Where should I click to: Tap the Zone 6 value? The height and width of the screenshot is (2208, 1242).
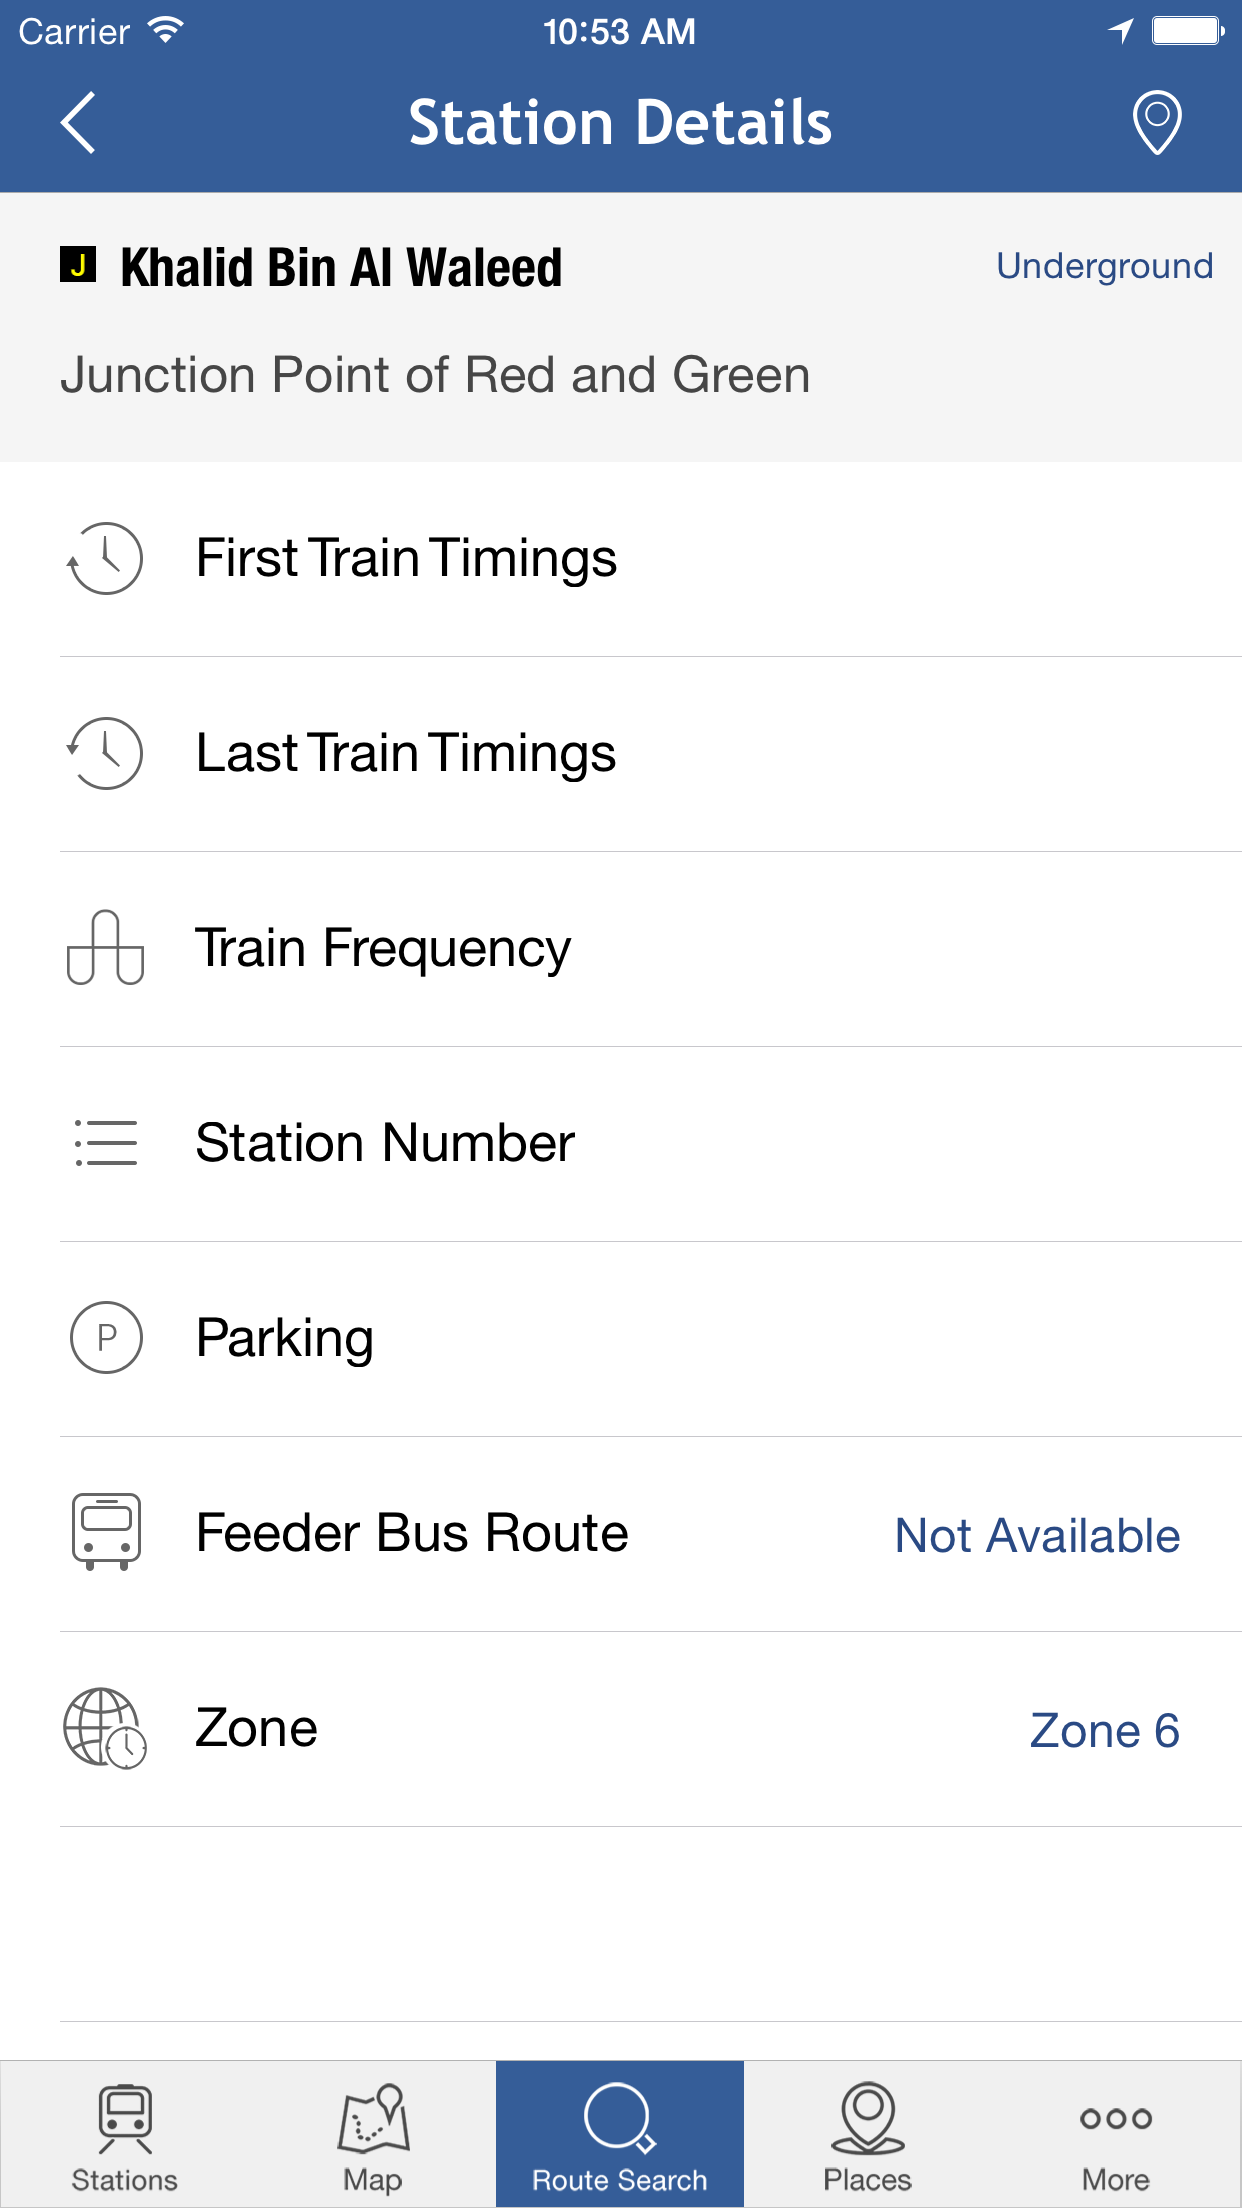(x=1104, y=1731)
